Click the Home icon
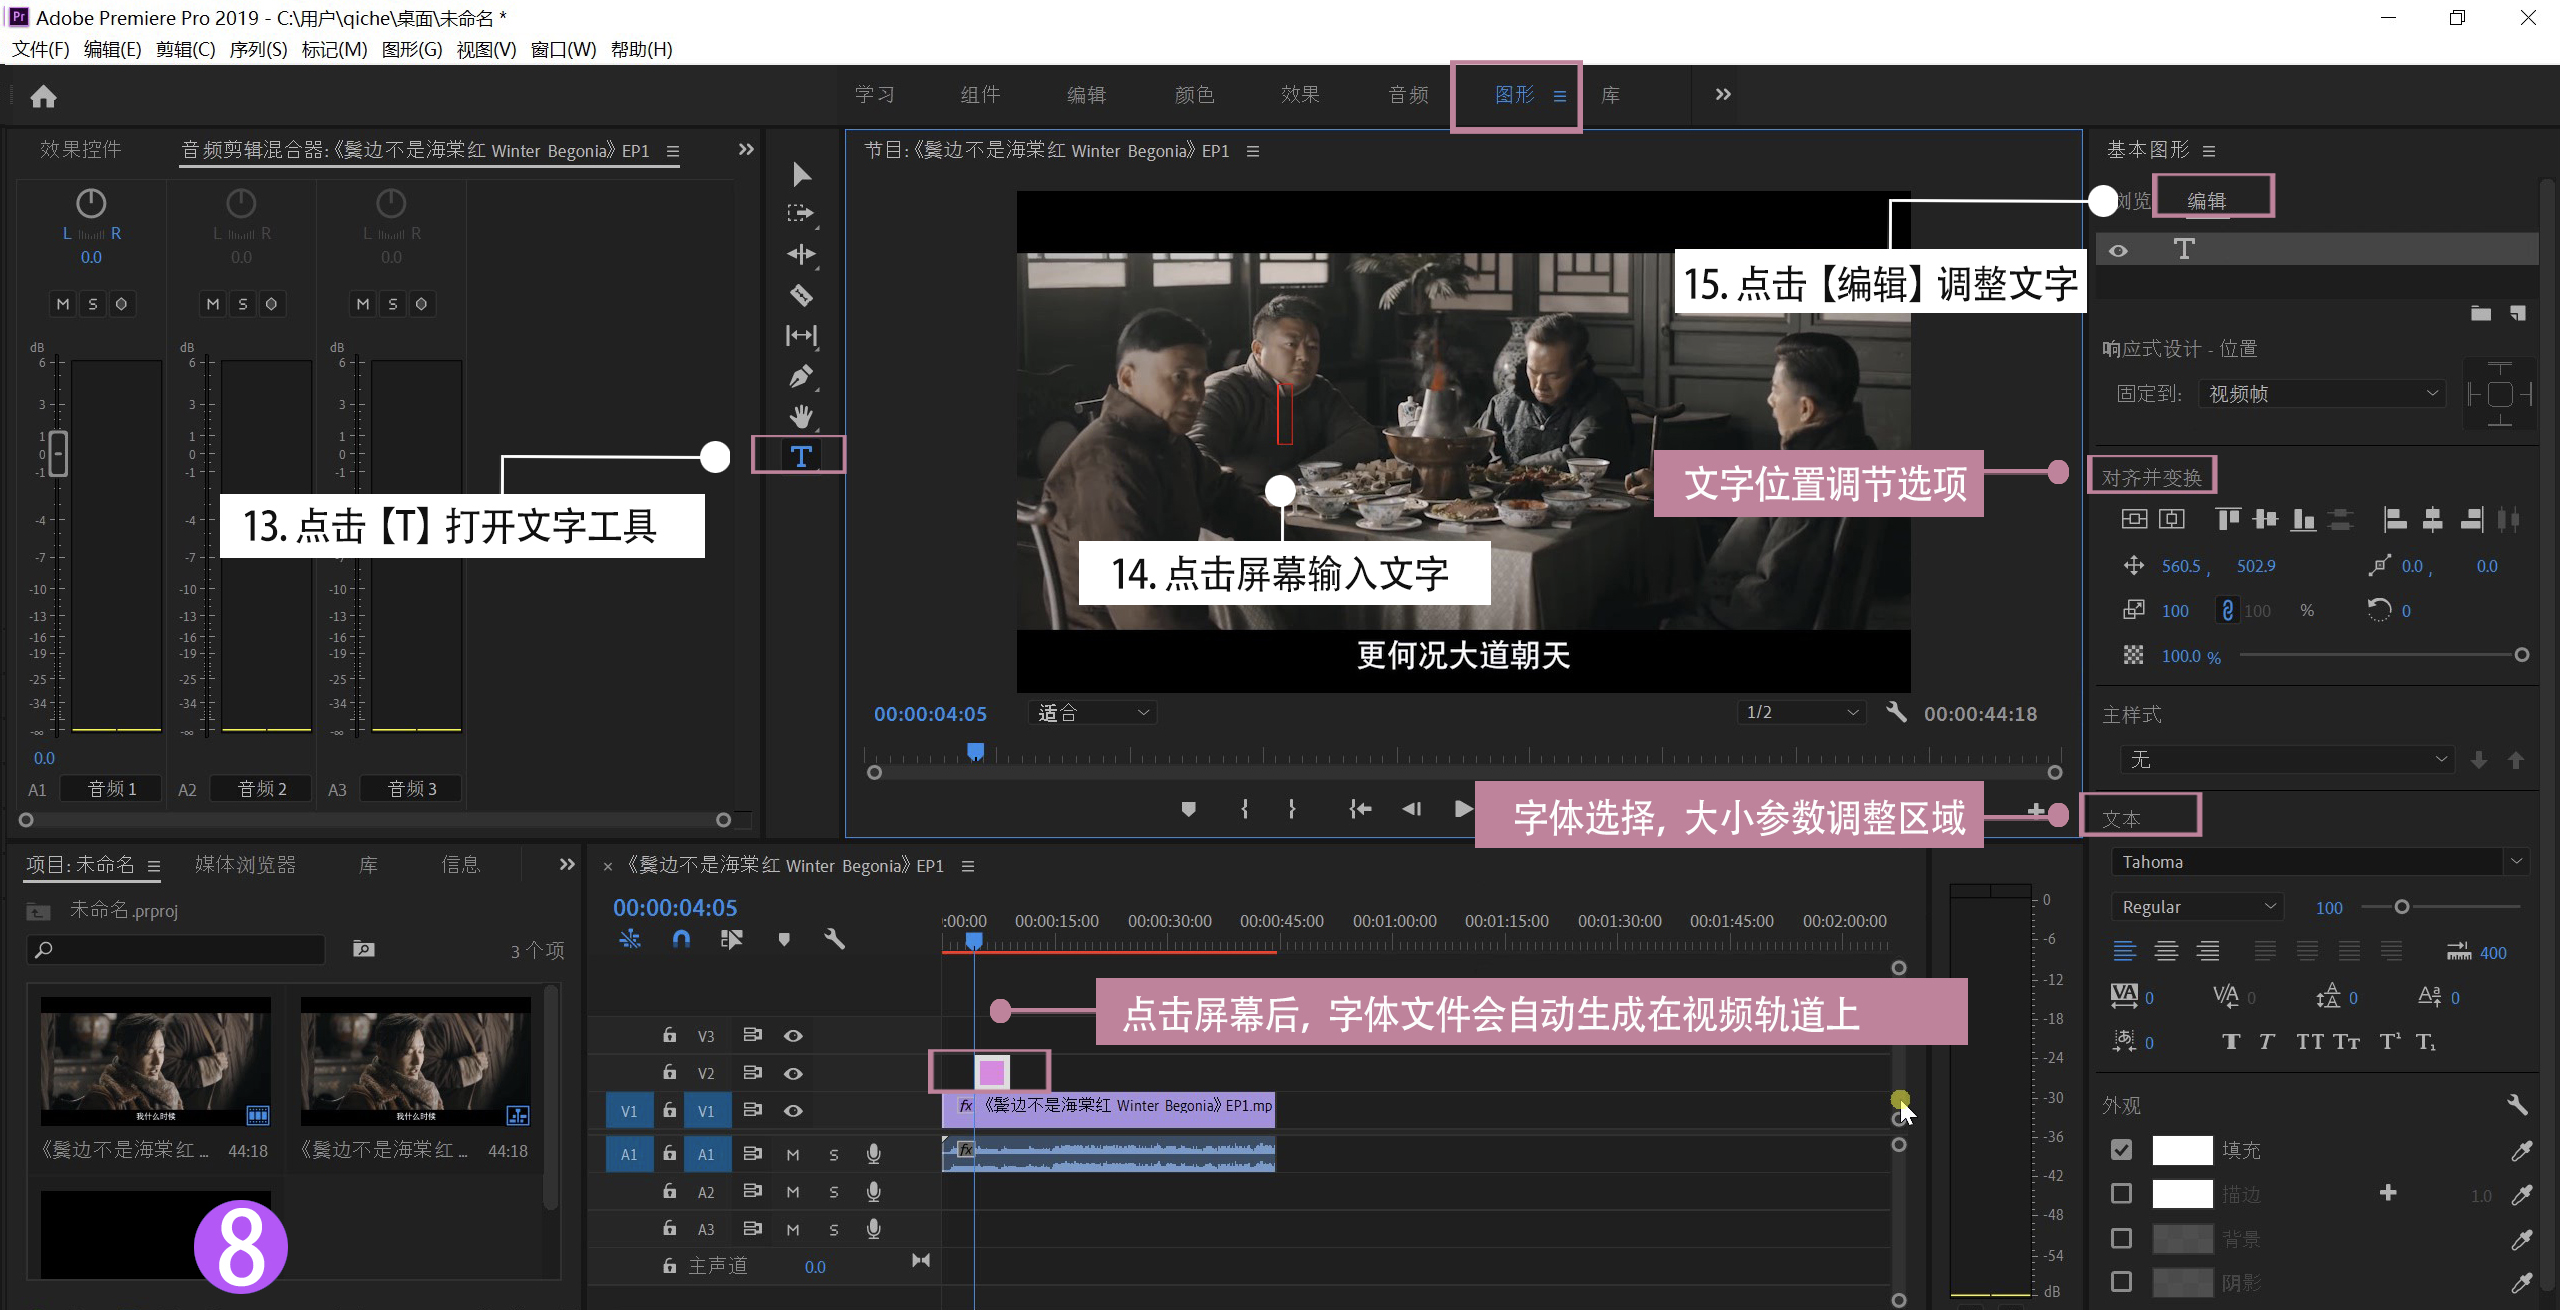 coord(43,96)
